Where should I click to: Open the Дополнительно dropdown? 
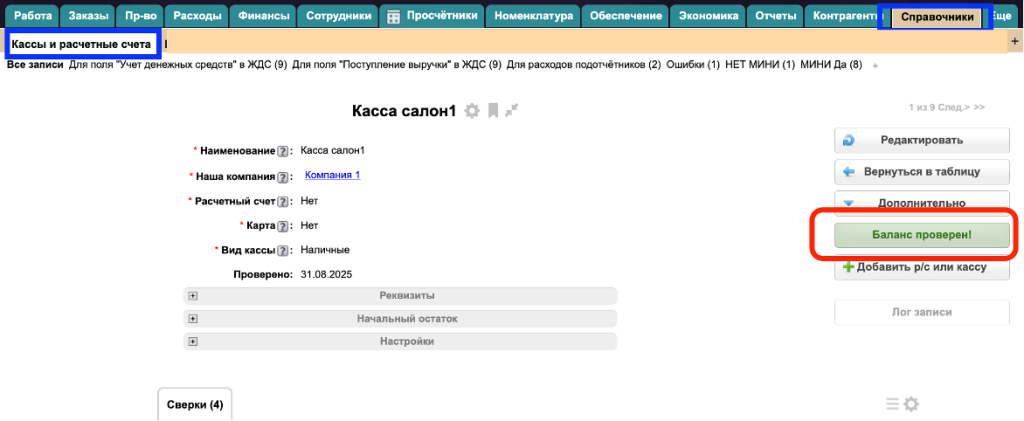[x=920, y=203]
